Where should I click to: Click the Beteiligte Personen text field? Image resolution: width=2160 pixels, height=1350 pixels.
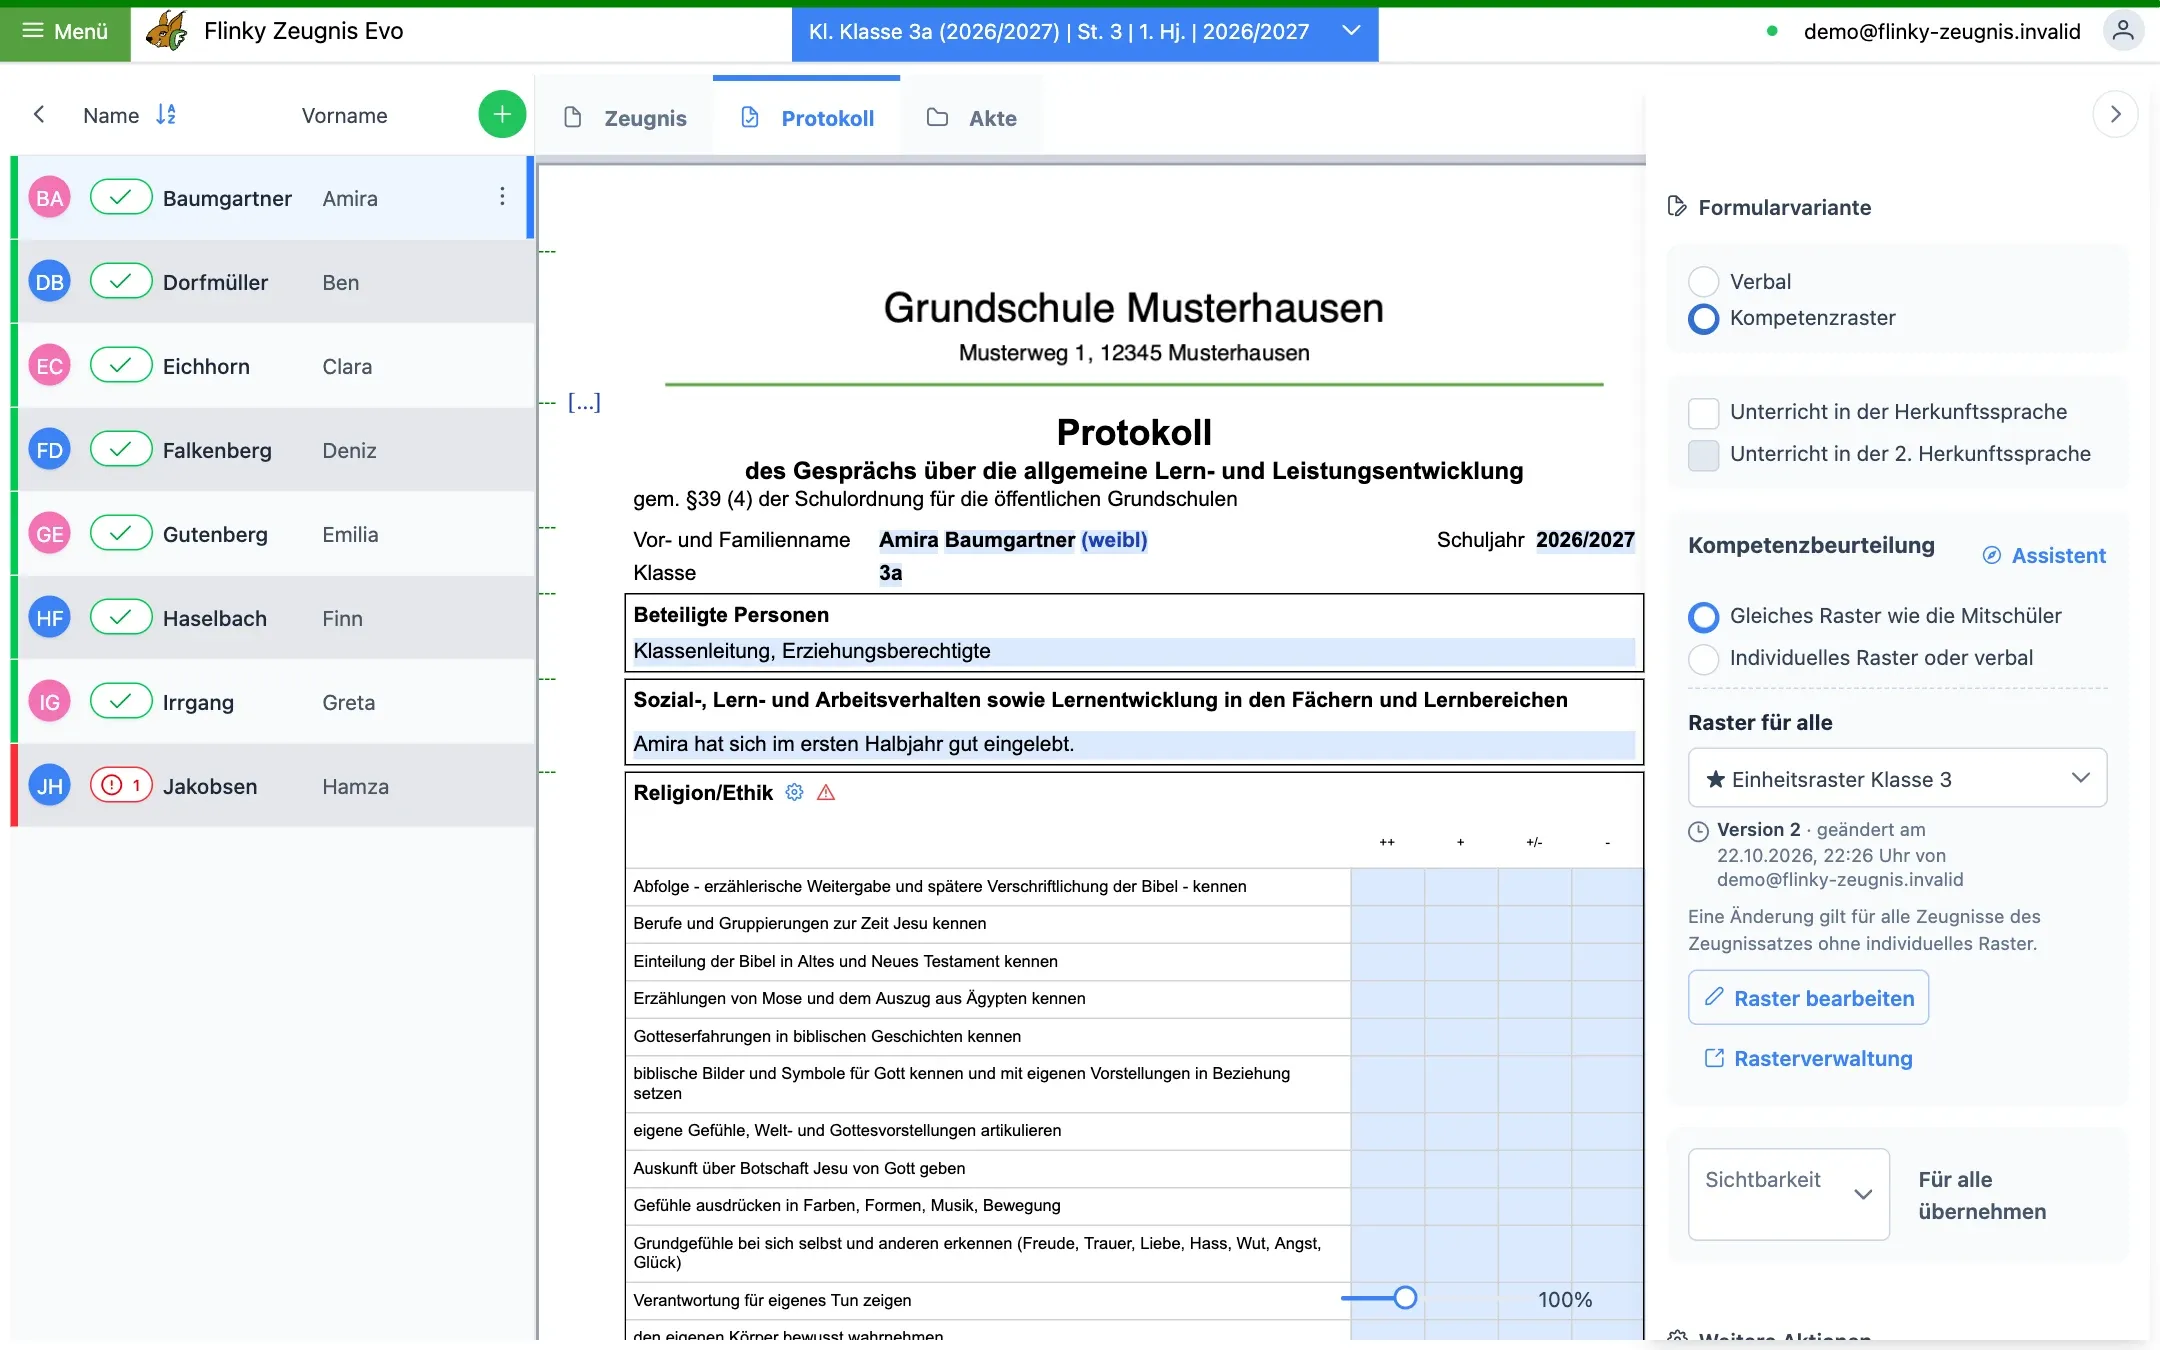1134,651
